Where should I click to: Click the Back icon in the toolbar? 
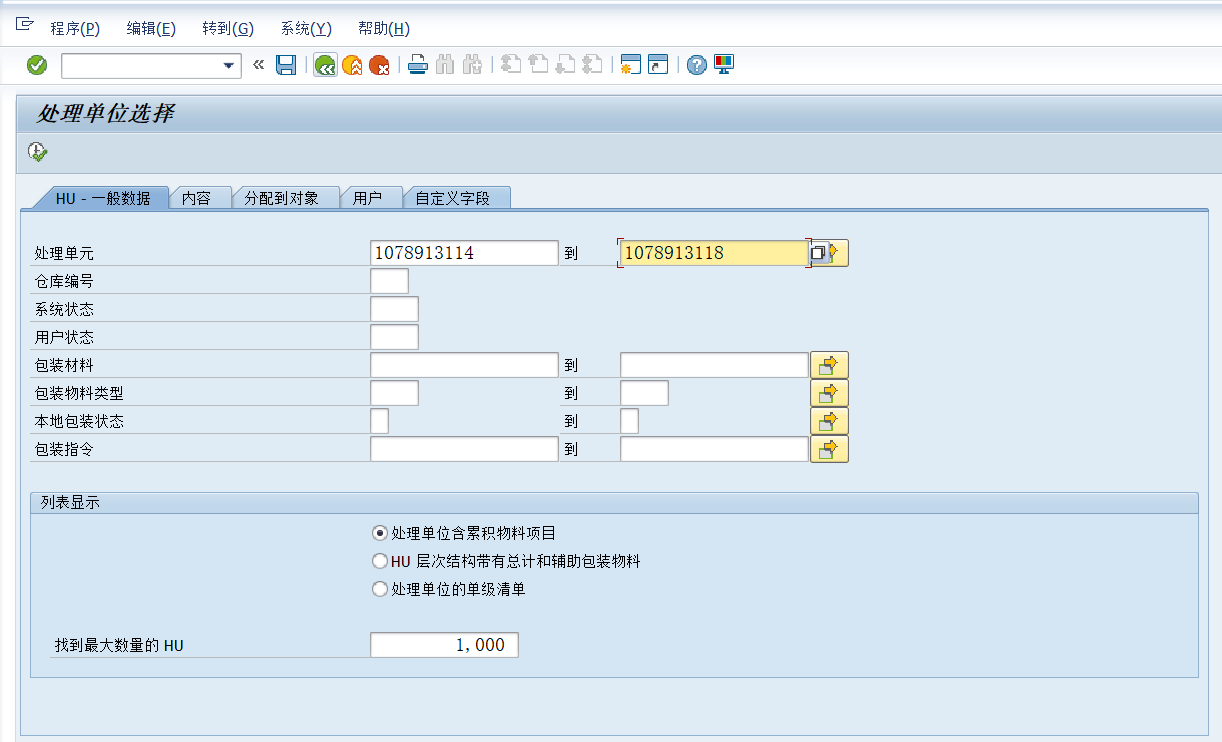point(324,64)
